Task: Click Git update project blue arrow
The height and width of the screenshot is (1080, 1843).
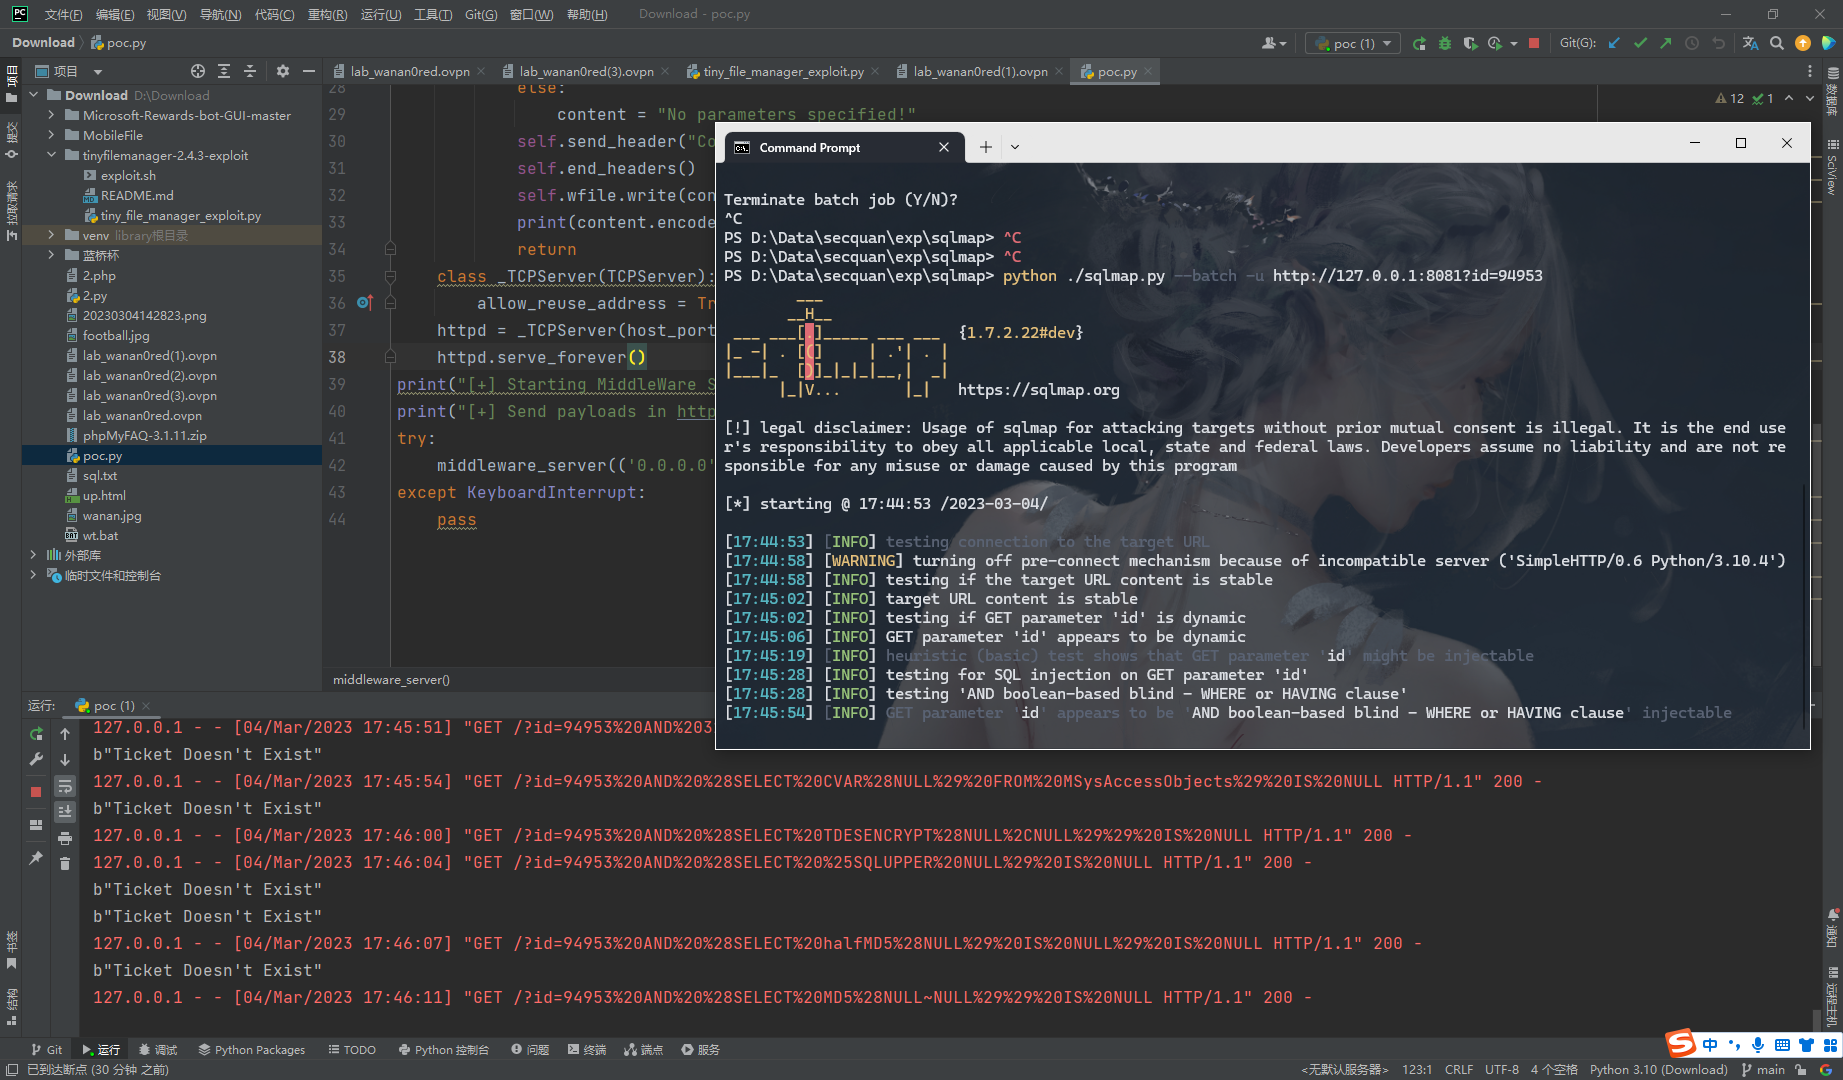Action: coord(1614,43)
